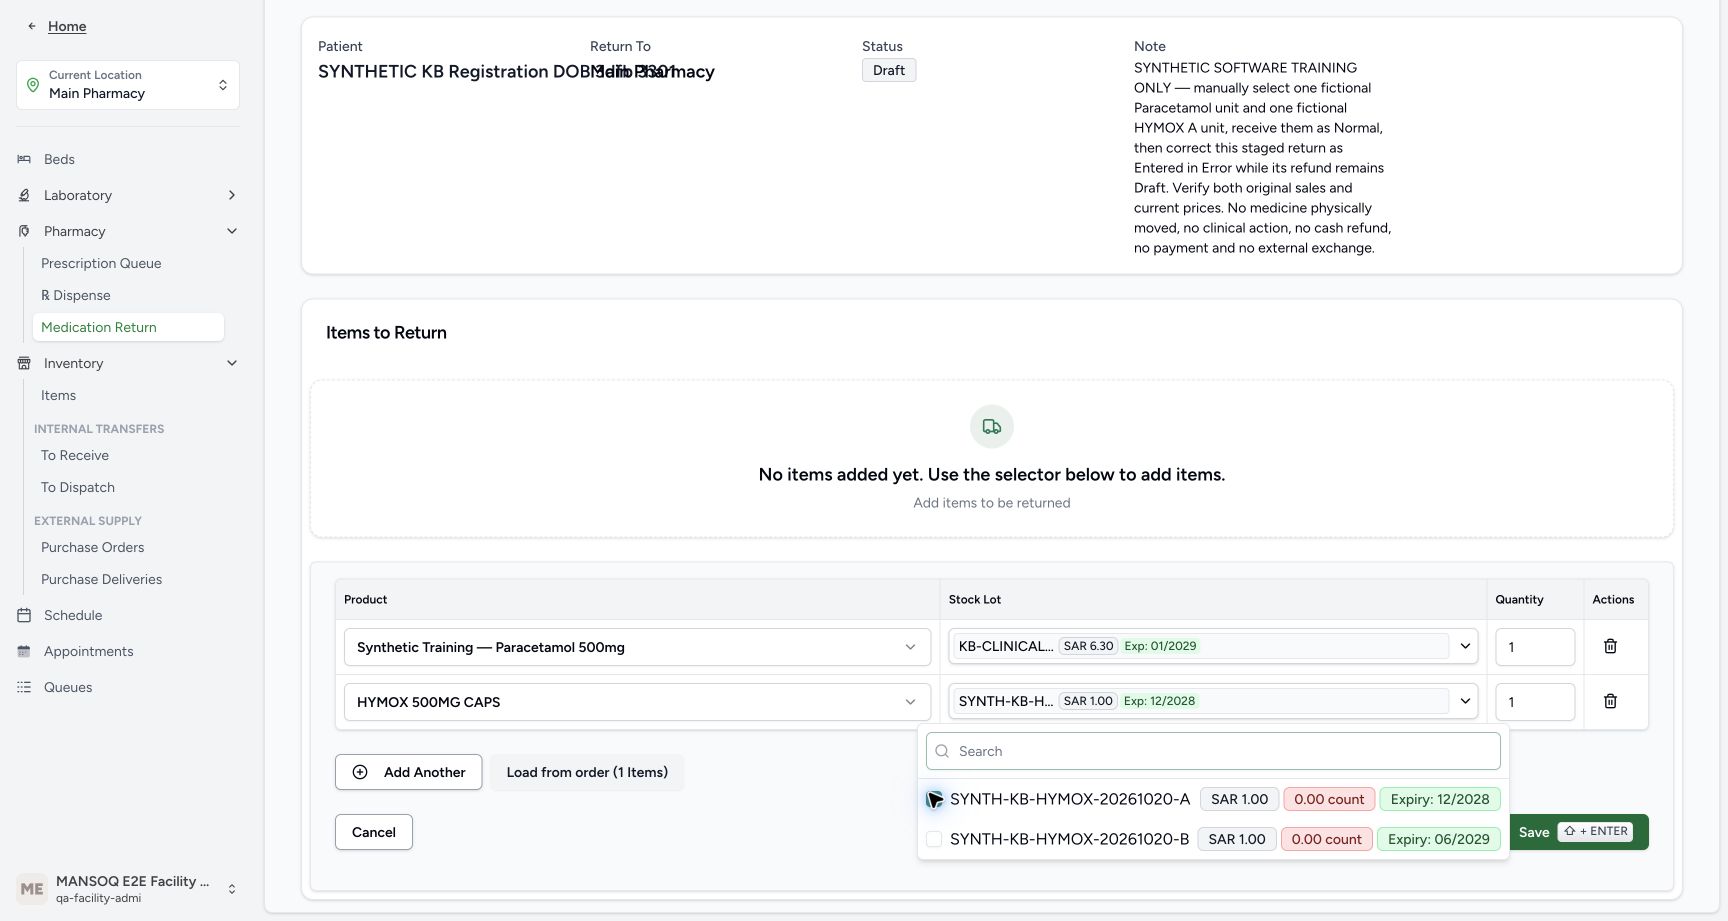
Task: Open the Current Location Main Pharmacy selector
Action: click(x=128, y=85)
